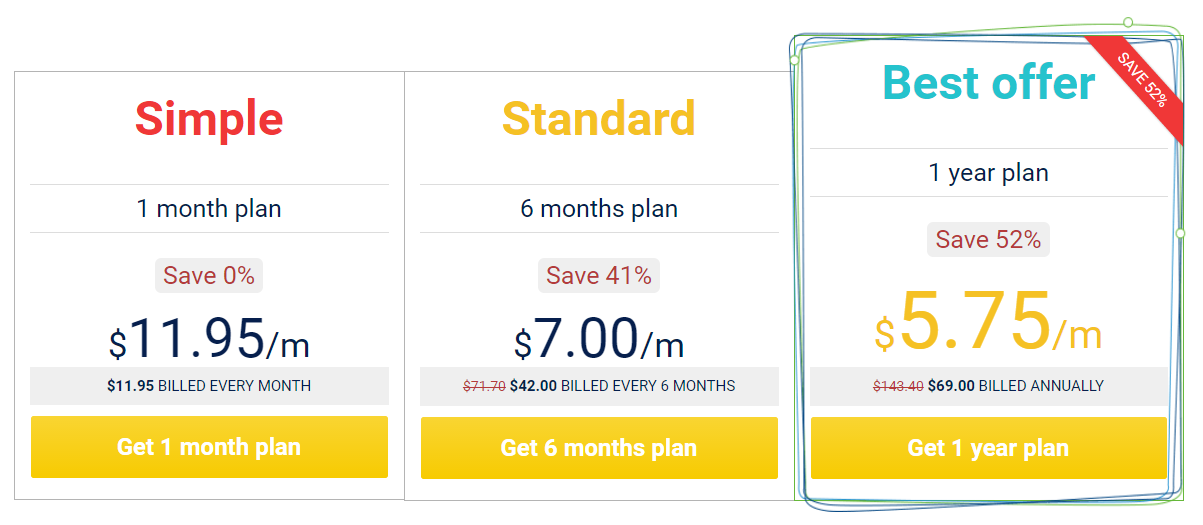Click the 1 year plan label
Screen dimensions: 1203x525
988,173
